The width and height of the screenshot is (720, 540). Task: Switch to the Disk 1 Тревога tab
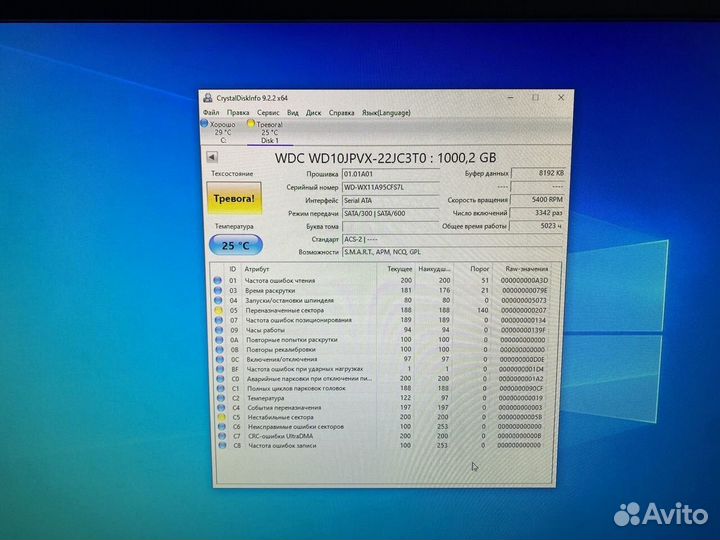click(x=269, y=132)
